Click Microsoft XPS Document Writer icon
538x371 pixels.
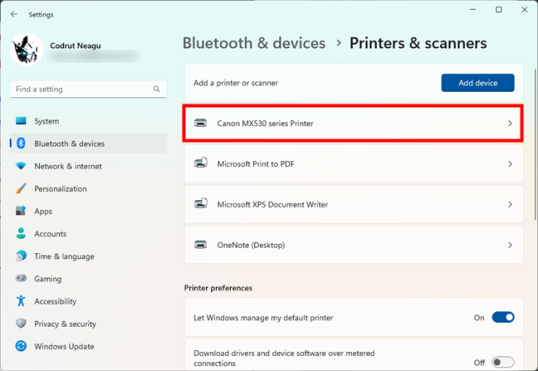(x=201, y=203)
